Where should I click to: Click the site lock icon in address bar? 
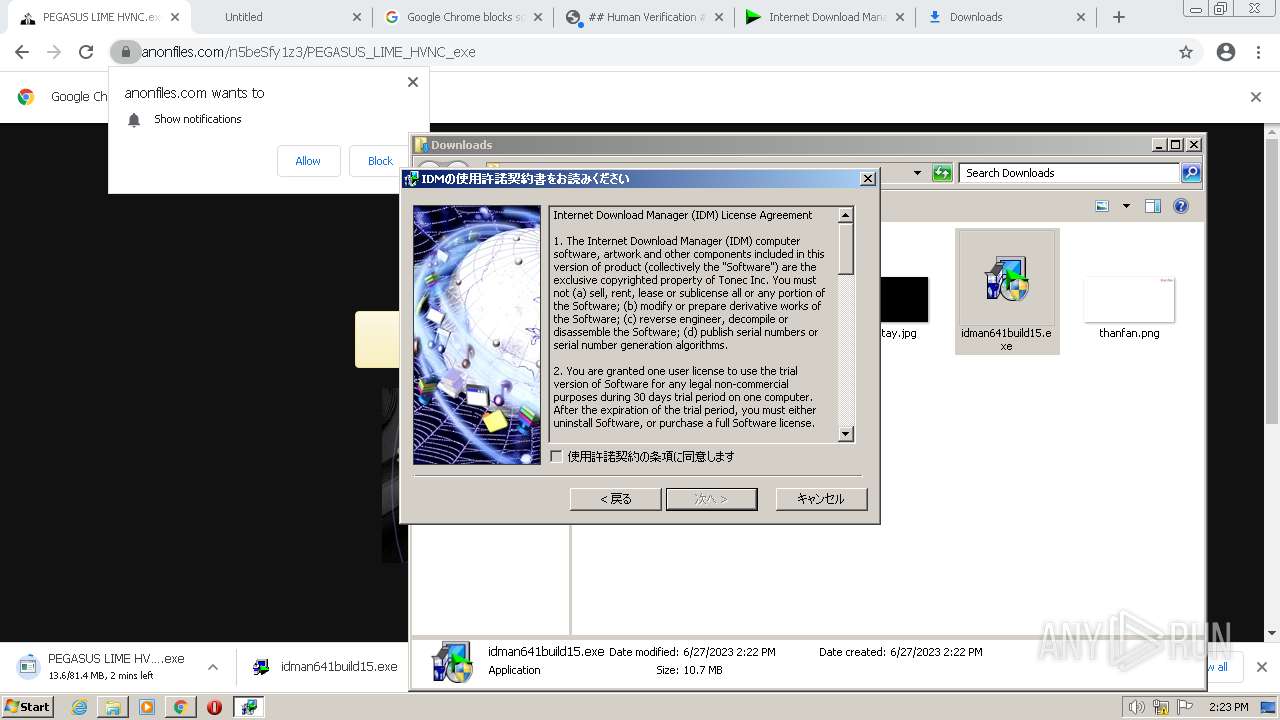tap(125, 52)
